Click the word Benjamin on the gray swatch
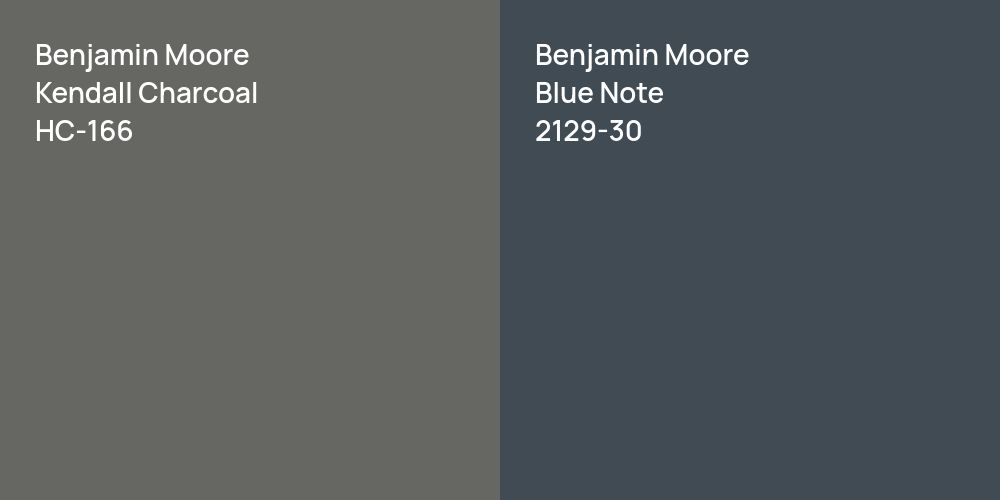Image resolution: width=1000 pixels, height=500 pixels. [96, 55]
